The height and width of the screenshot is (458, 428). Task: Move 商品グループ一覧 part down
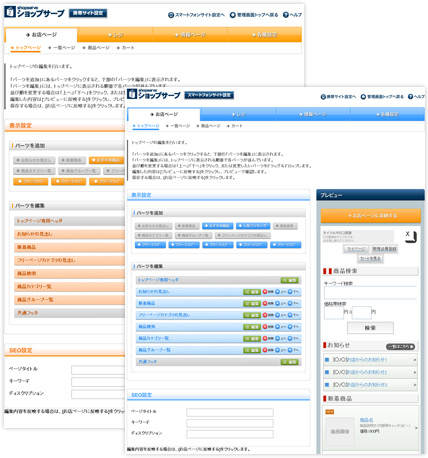coord(293,350)
